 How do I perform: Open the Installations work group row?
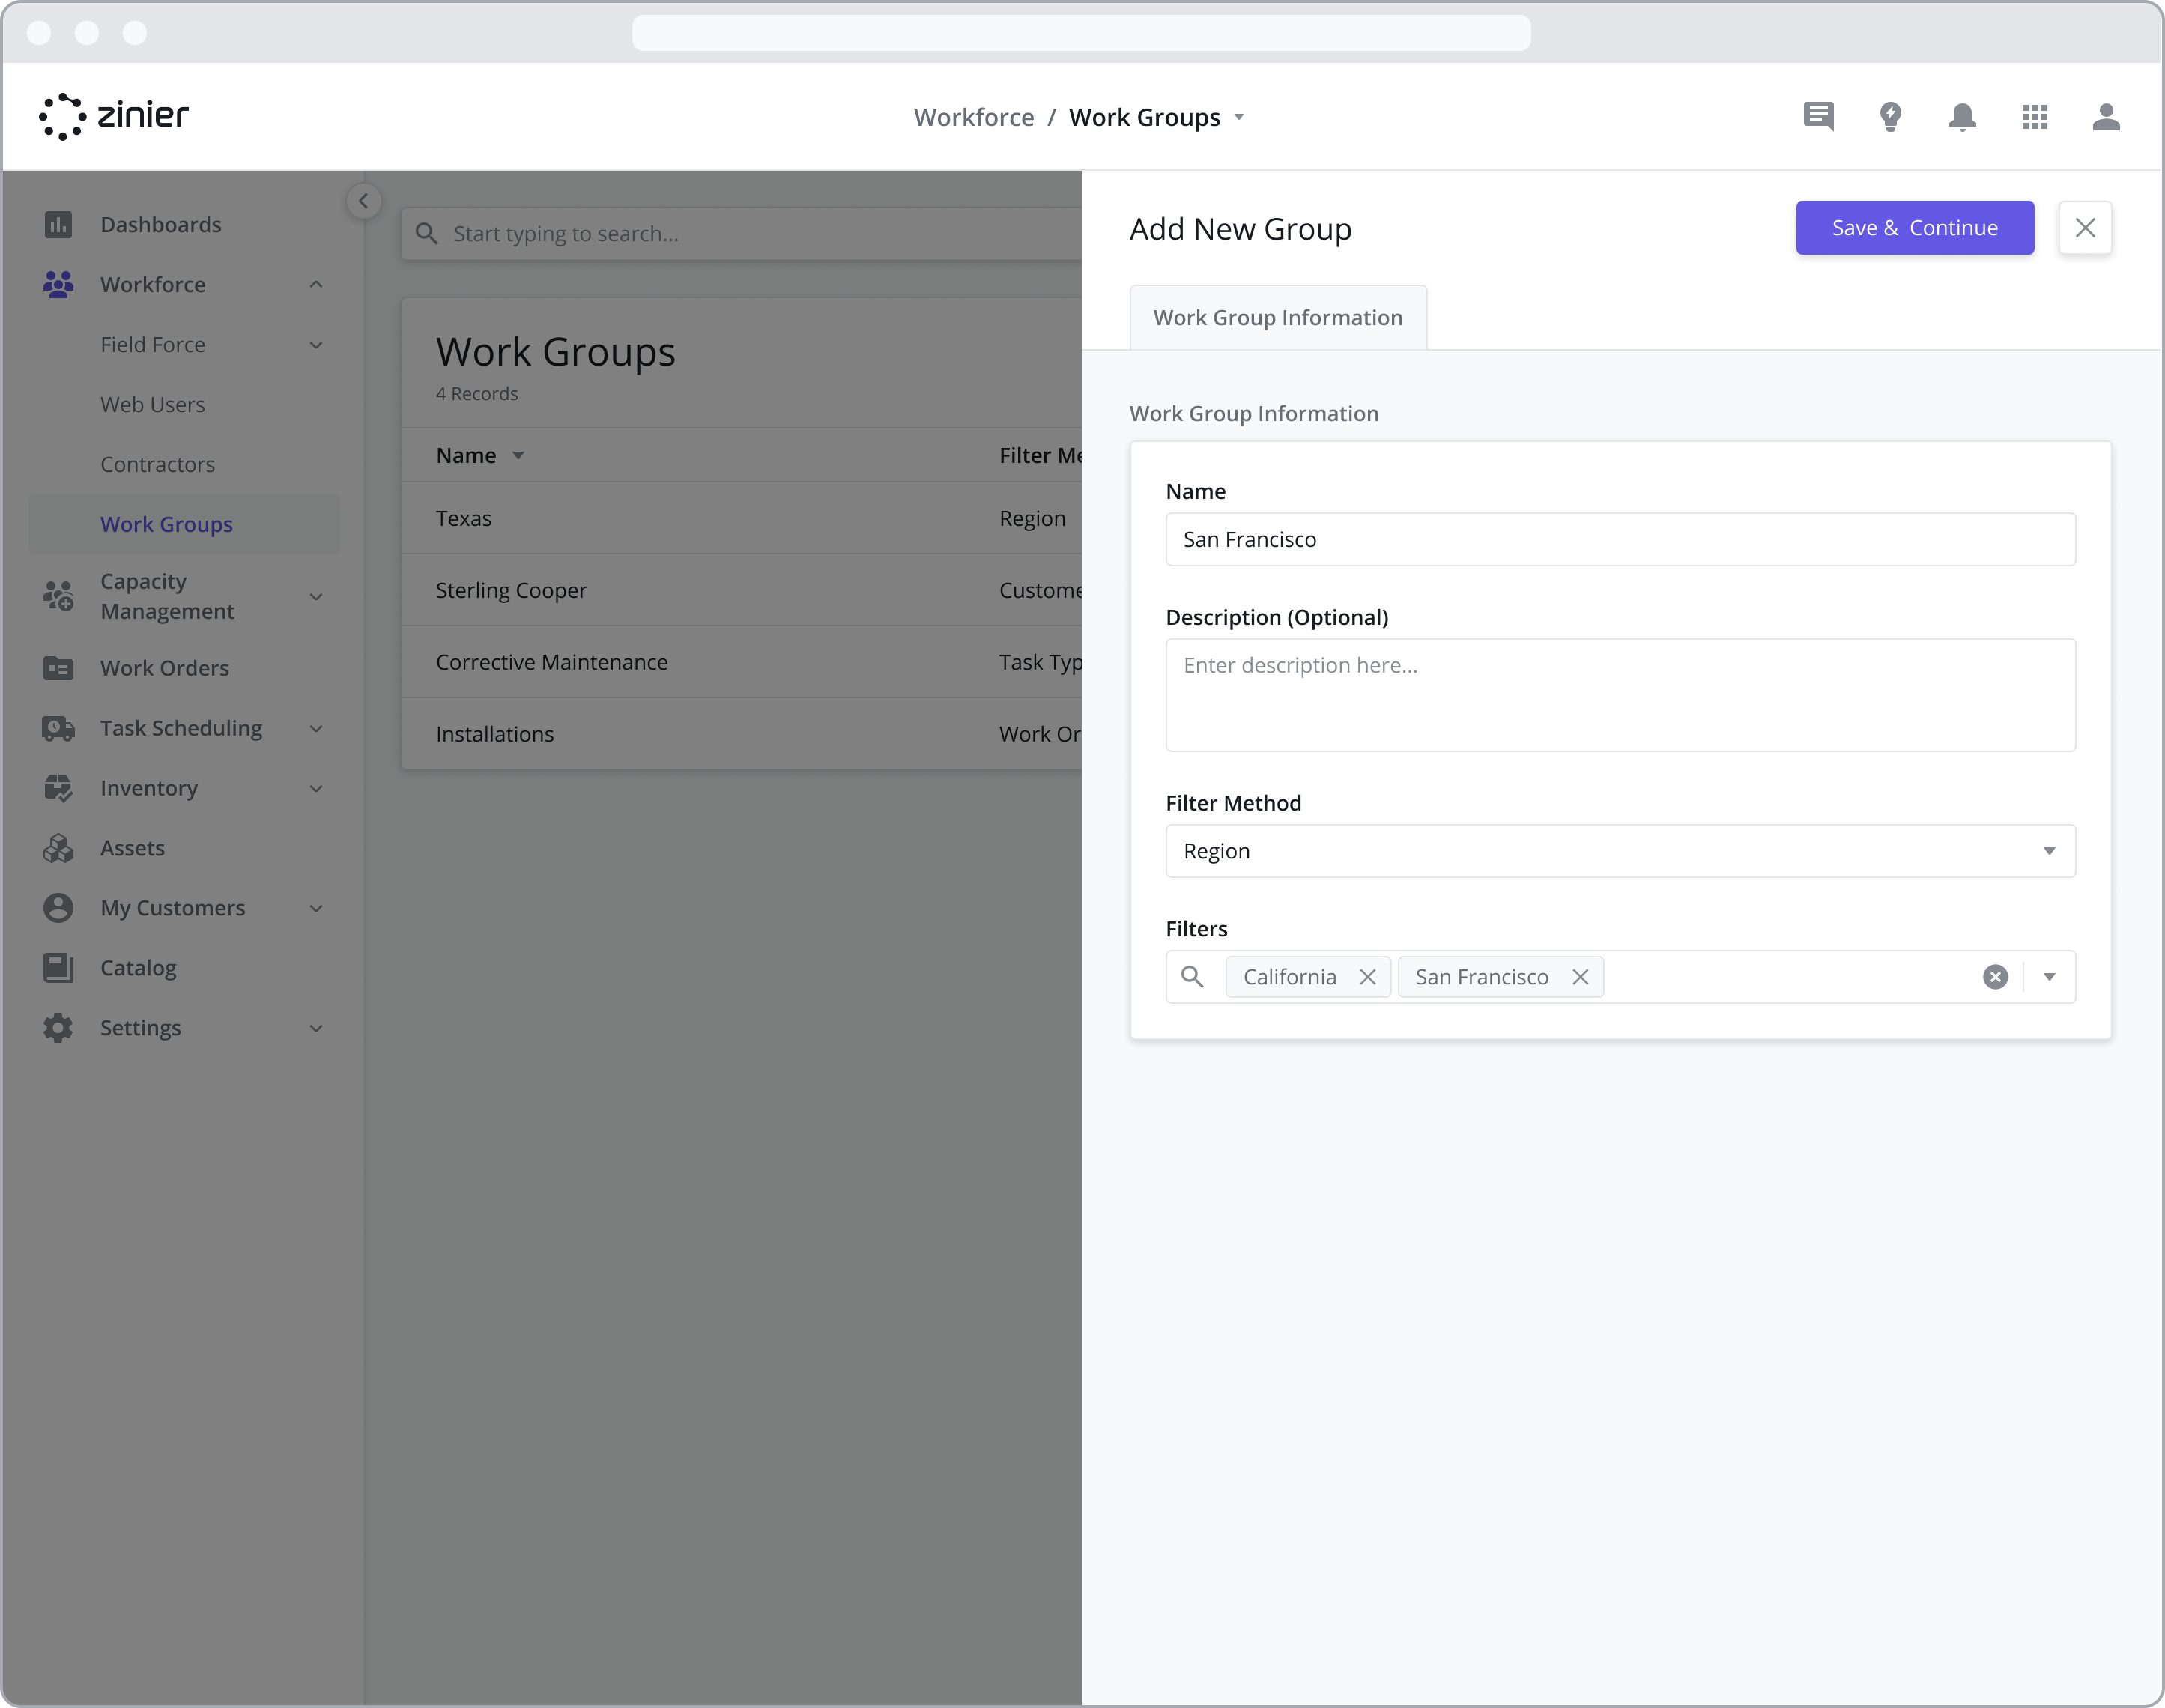click(741, 734)
